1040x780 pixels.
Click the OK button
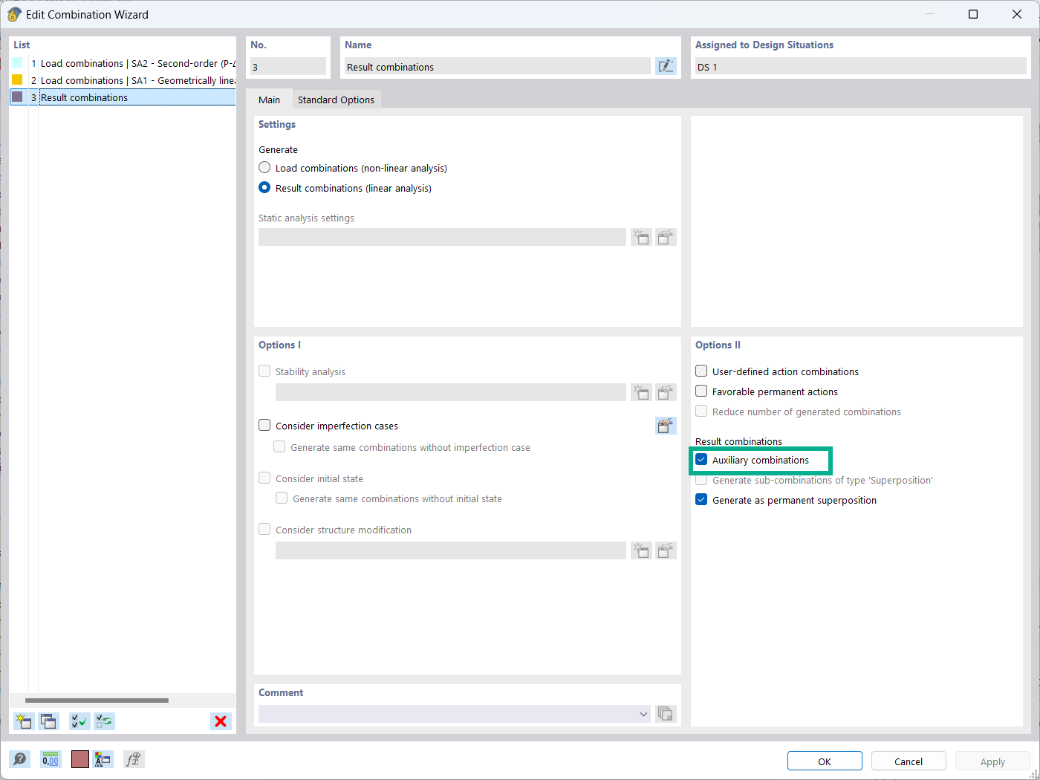[824, 761]
